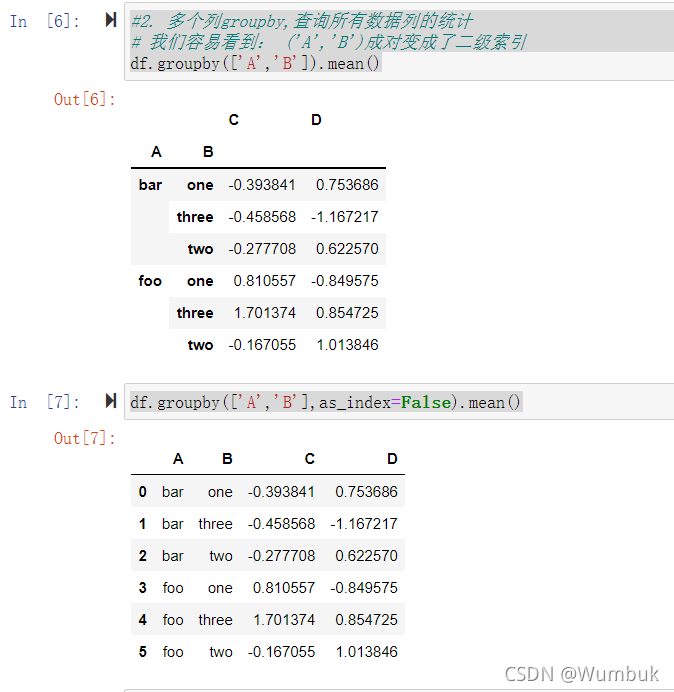Click row index 0 in Out[7] table

(143, 492)
